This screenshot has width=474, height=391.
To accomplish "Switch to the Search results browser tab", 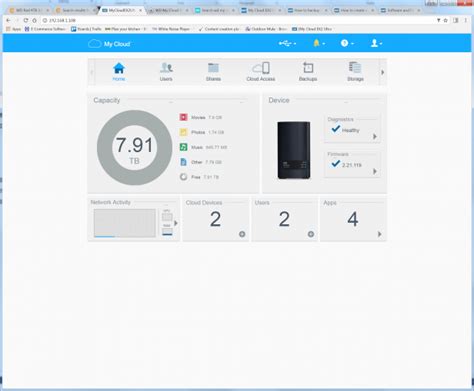I will [74, 11].
